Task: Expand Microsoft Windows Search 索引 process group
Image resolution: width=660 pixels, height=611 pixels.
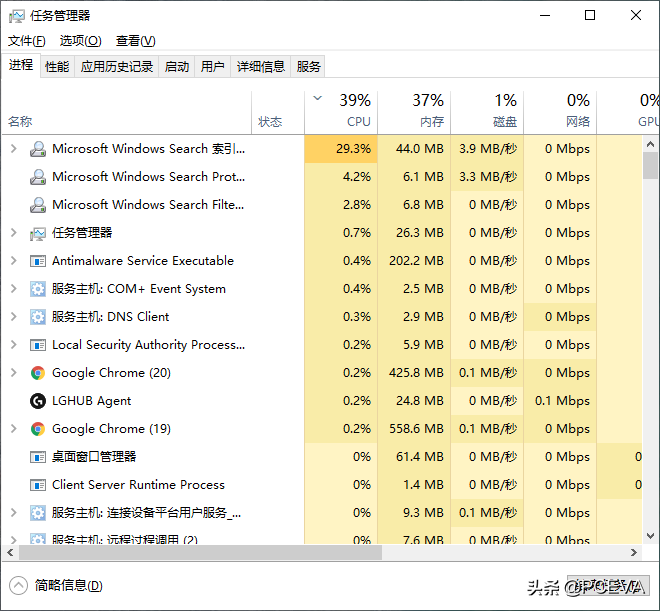Action: [x=13, y=149]
